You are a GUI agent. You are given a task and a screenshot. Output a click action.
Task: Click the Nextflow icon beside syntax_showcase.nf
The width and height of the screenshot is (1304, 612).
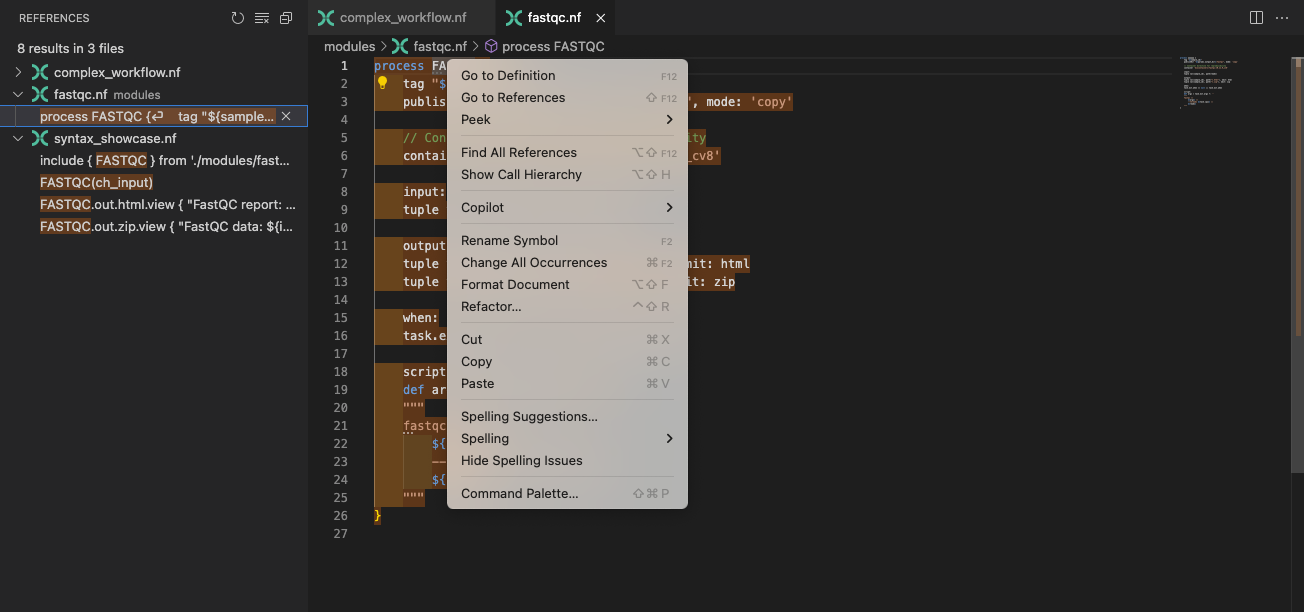[40, 139]
